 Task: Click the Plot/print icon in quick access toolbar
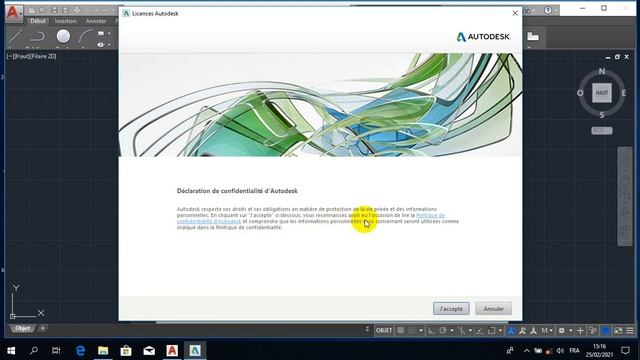77,10
